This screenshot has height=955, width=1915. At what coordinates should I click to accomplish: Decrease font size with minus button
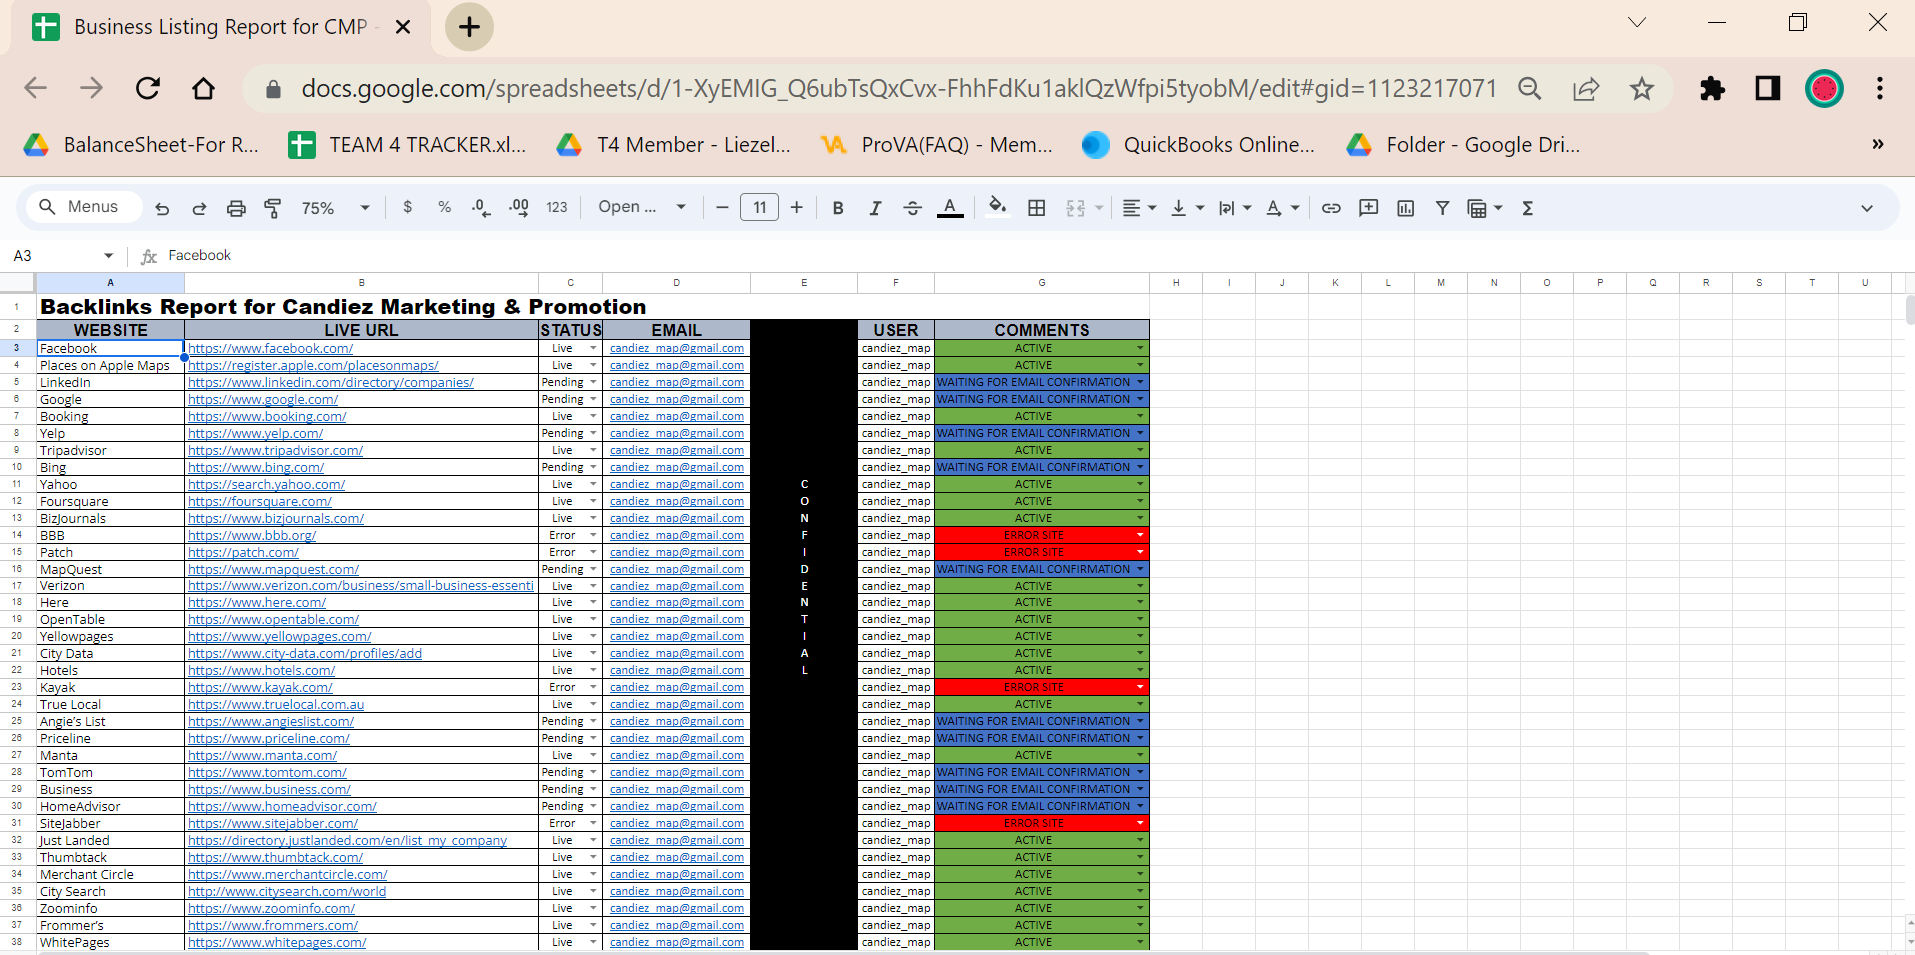pyautogui.click(x=722, y=208)
